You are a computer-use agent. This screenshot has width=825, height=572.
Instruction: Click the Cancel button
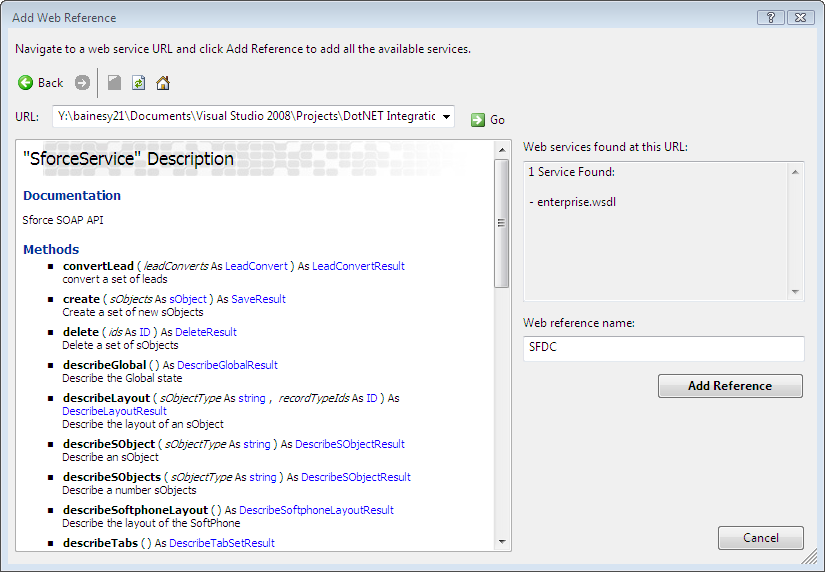pyautogui.click(x=761, y=538)
